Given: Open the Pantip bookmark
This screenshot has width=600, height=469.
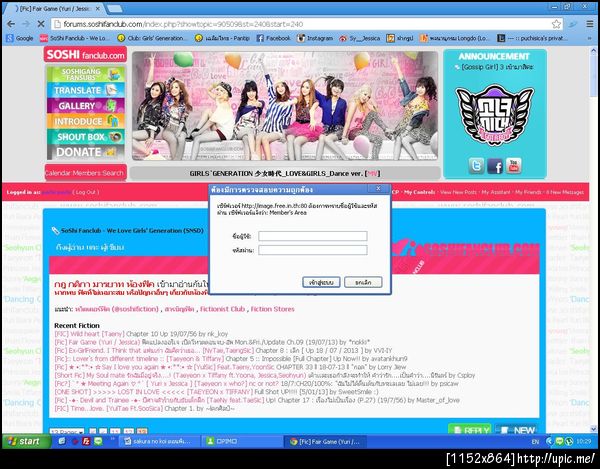Looking at the screenshot, I should [222, 38].
